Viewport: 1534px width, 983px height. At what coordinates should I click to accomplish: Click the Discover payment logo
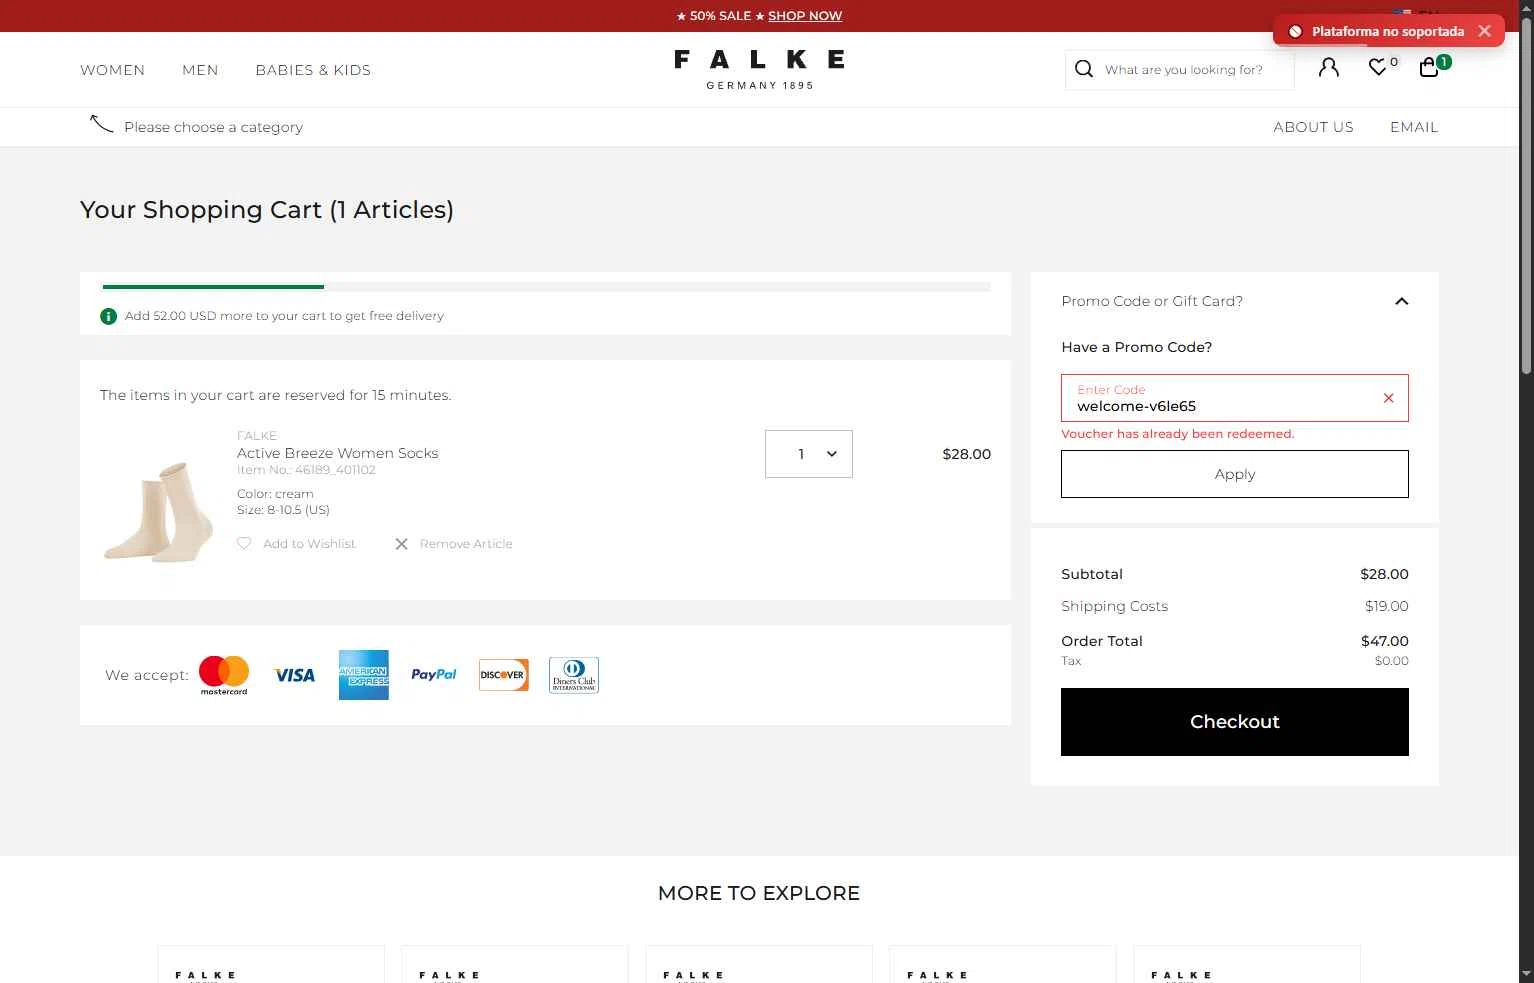(x=503, y=675)
